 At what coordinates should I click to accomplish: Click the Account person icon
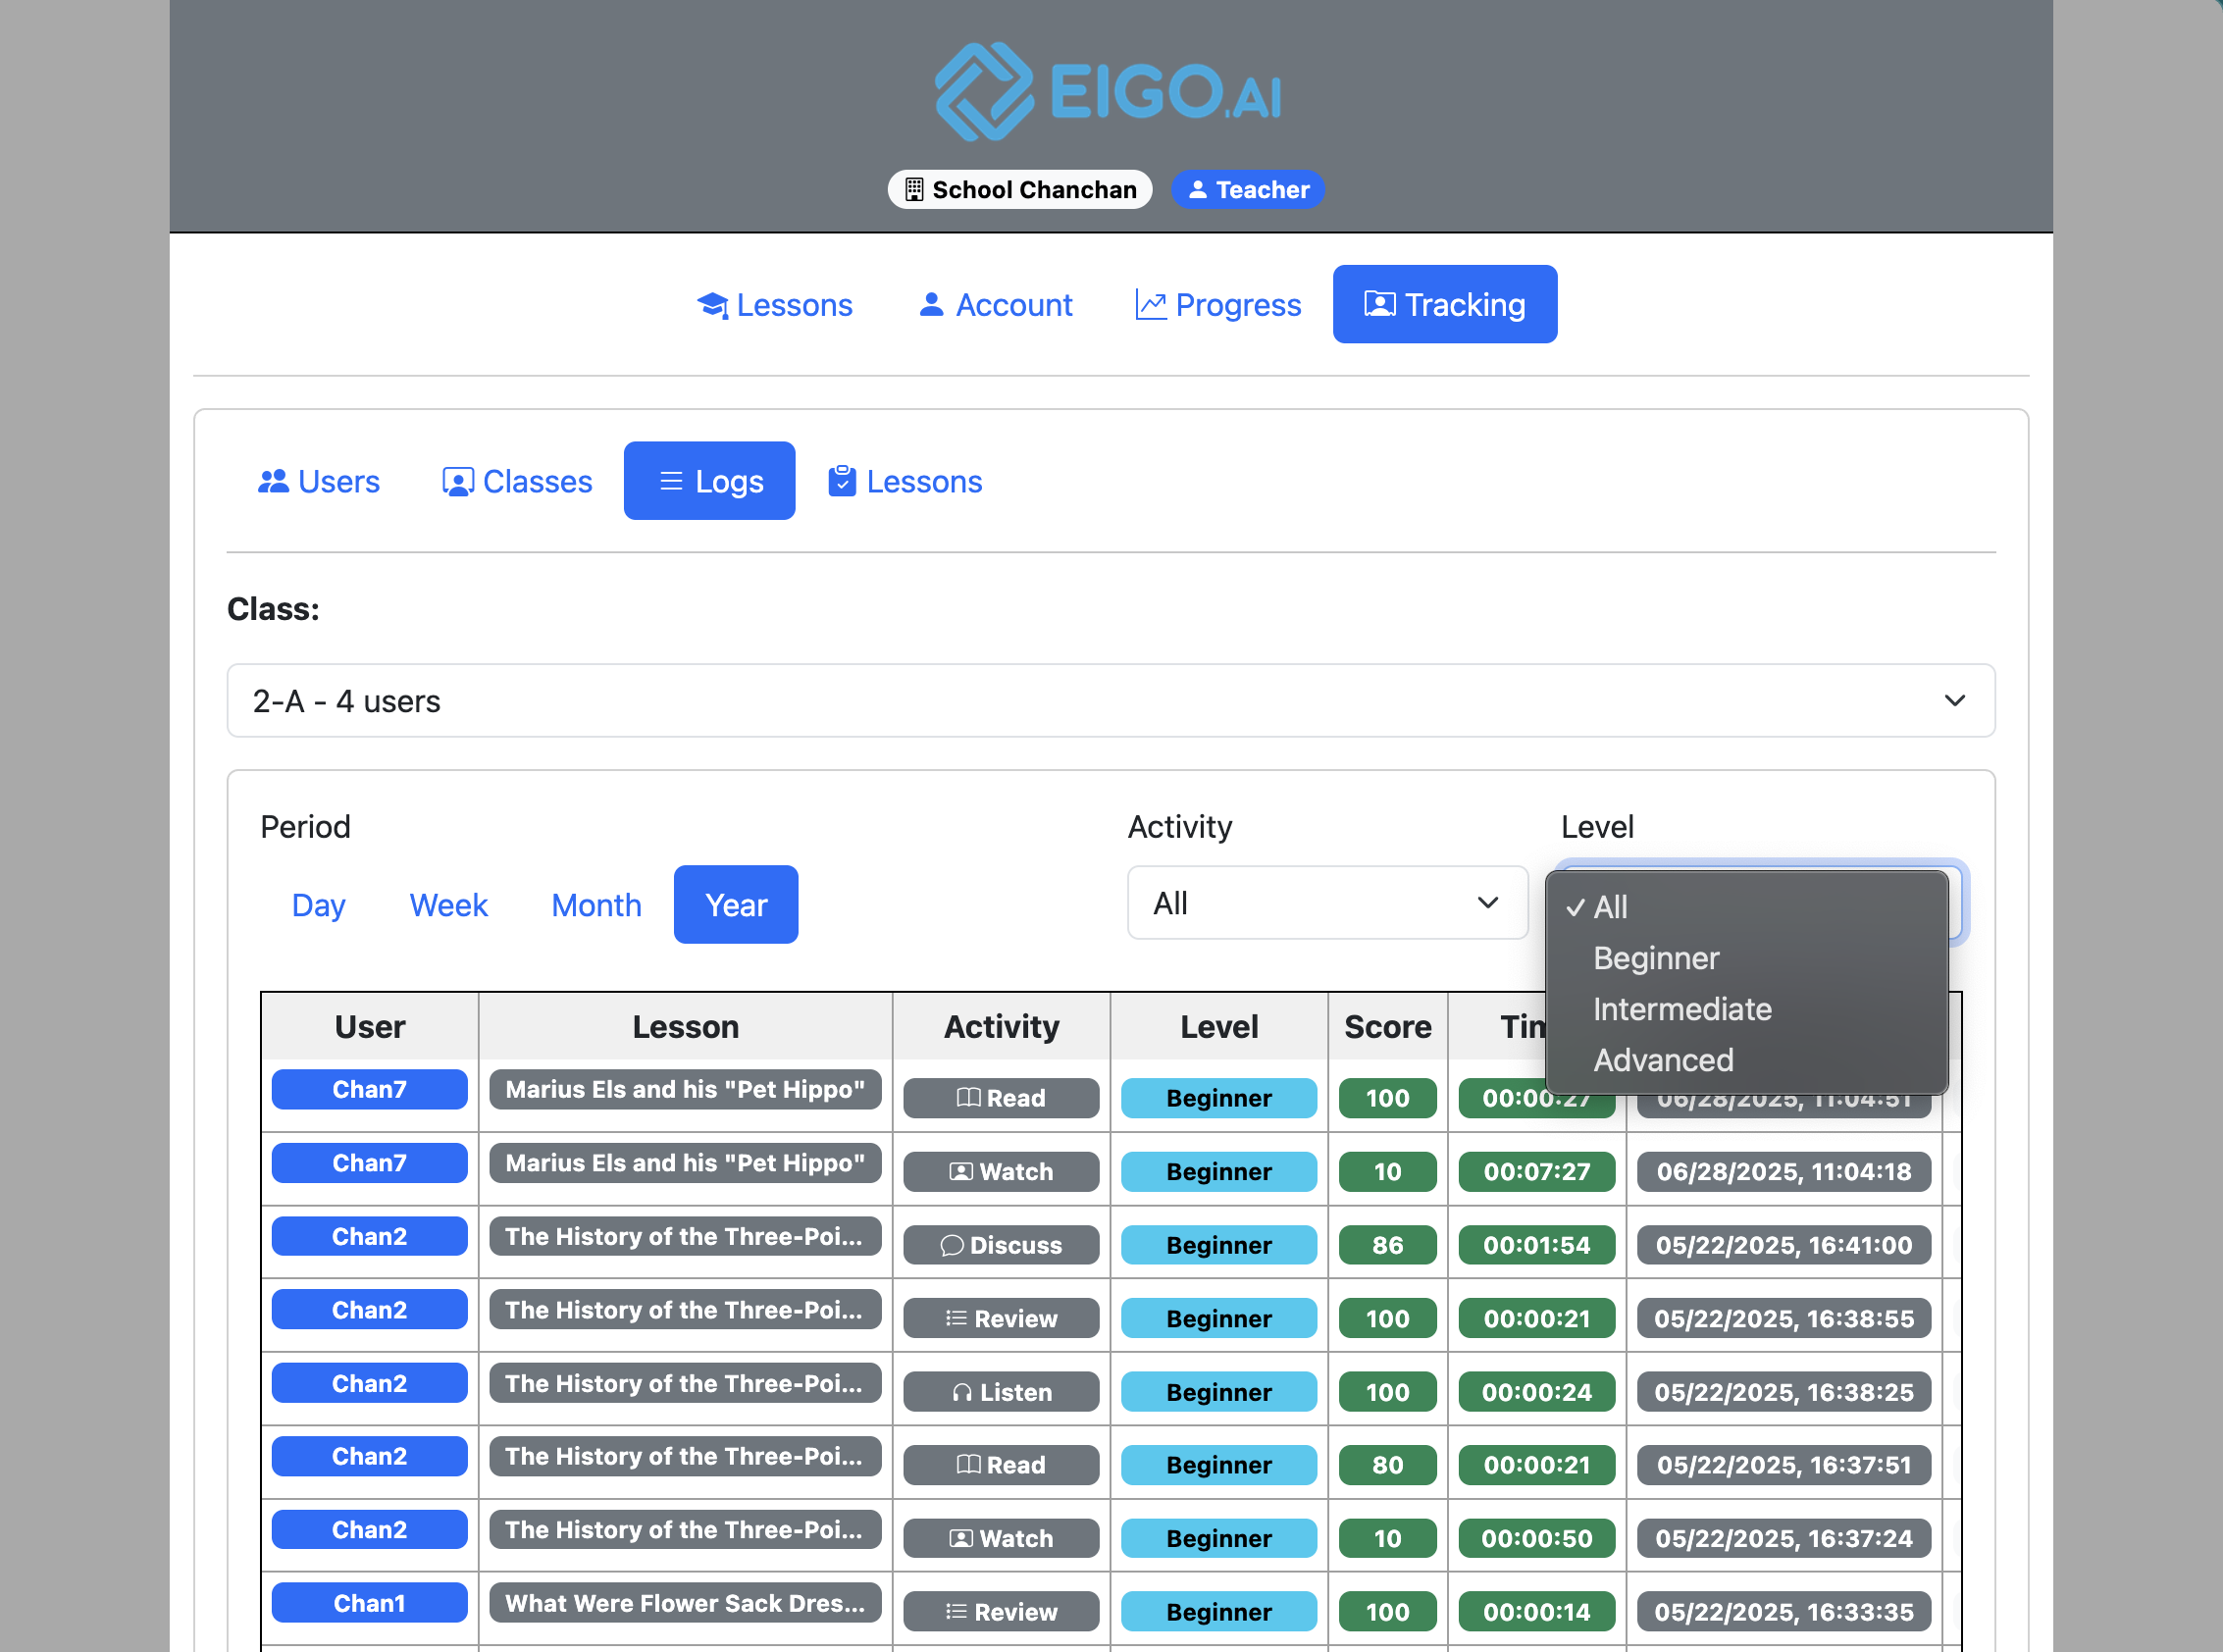[931, 304]
